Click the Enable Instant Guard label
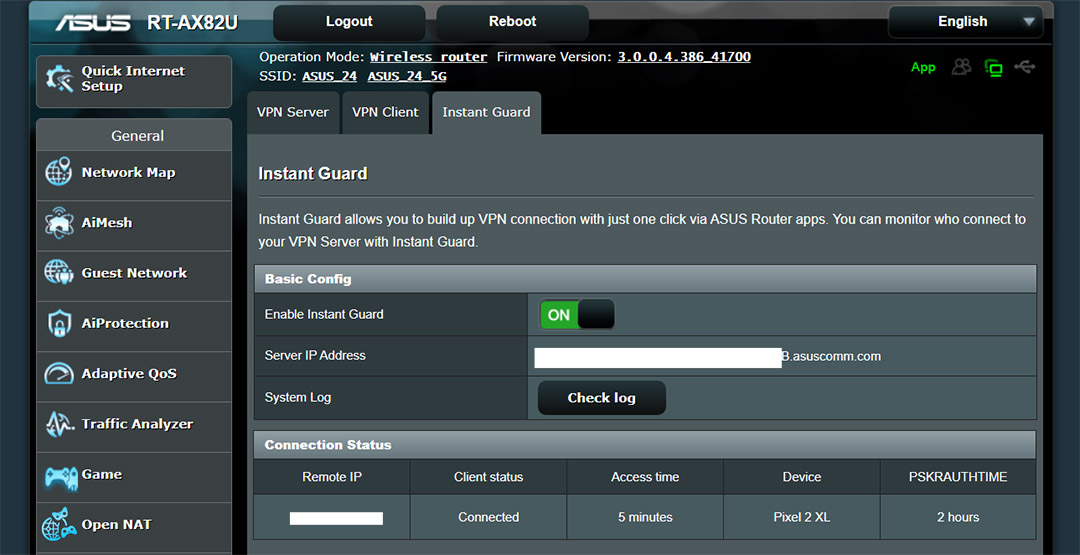 tap(324, 315)
